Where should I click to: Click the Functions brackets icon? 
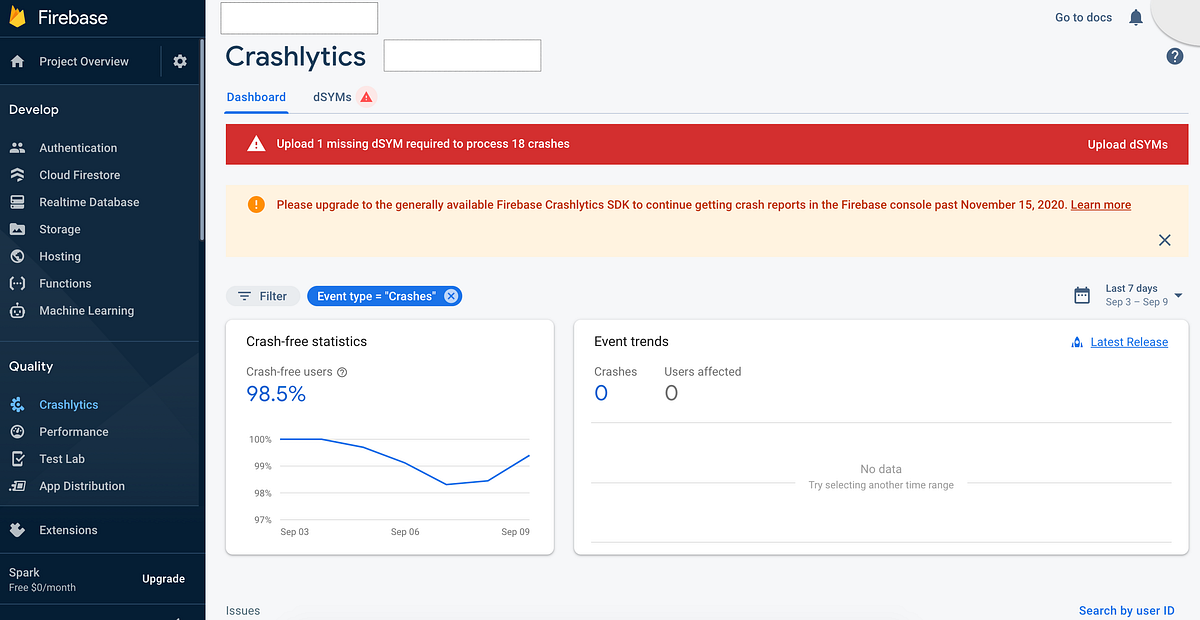(x=17, y=284)
